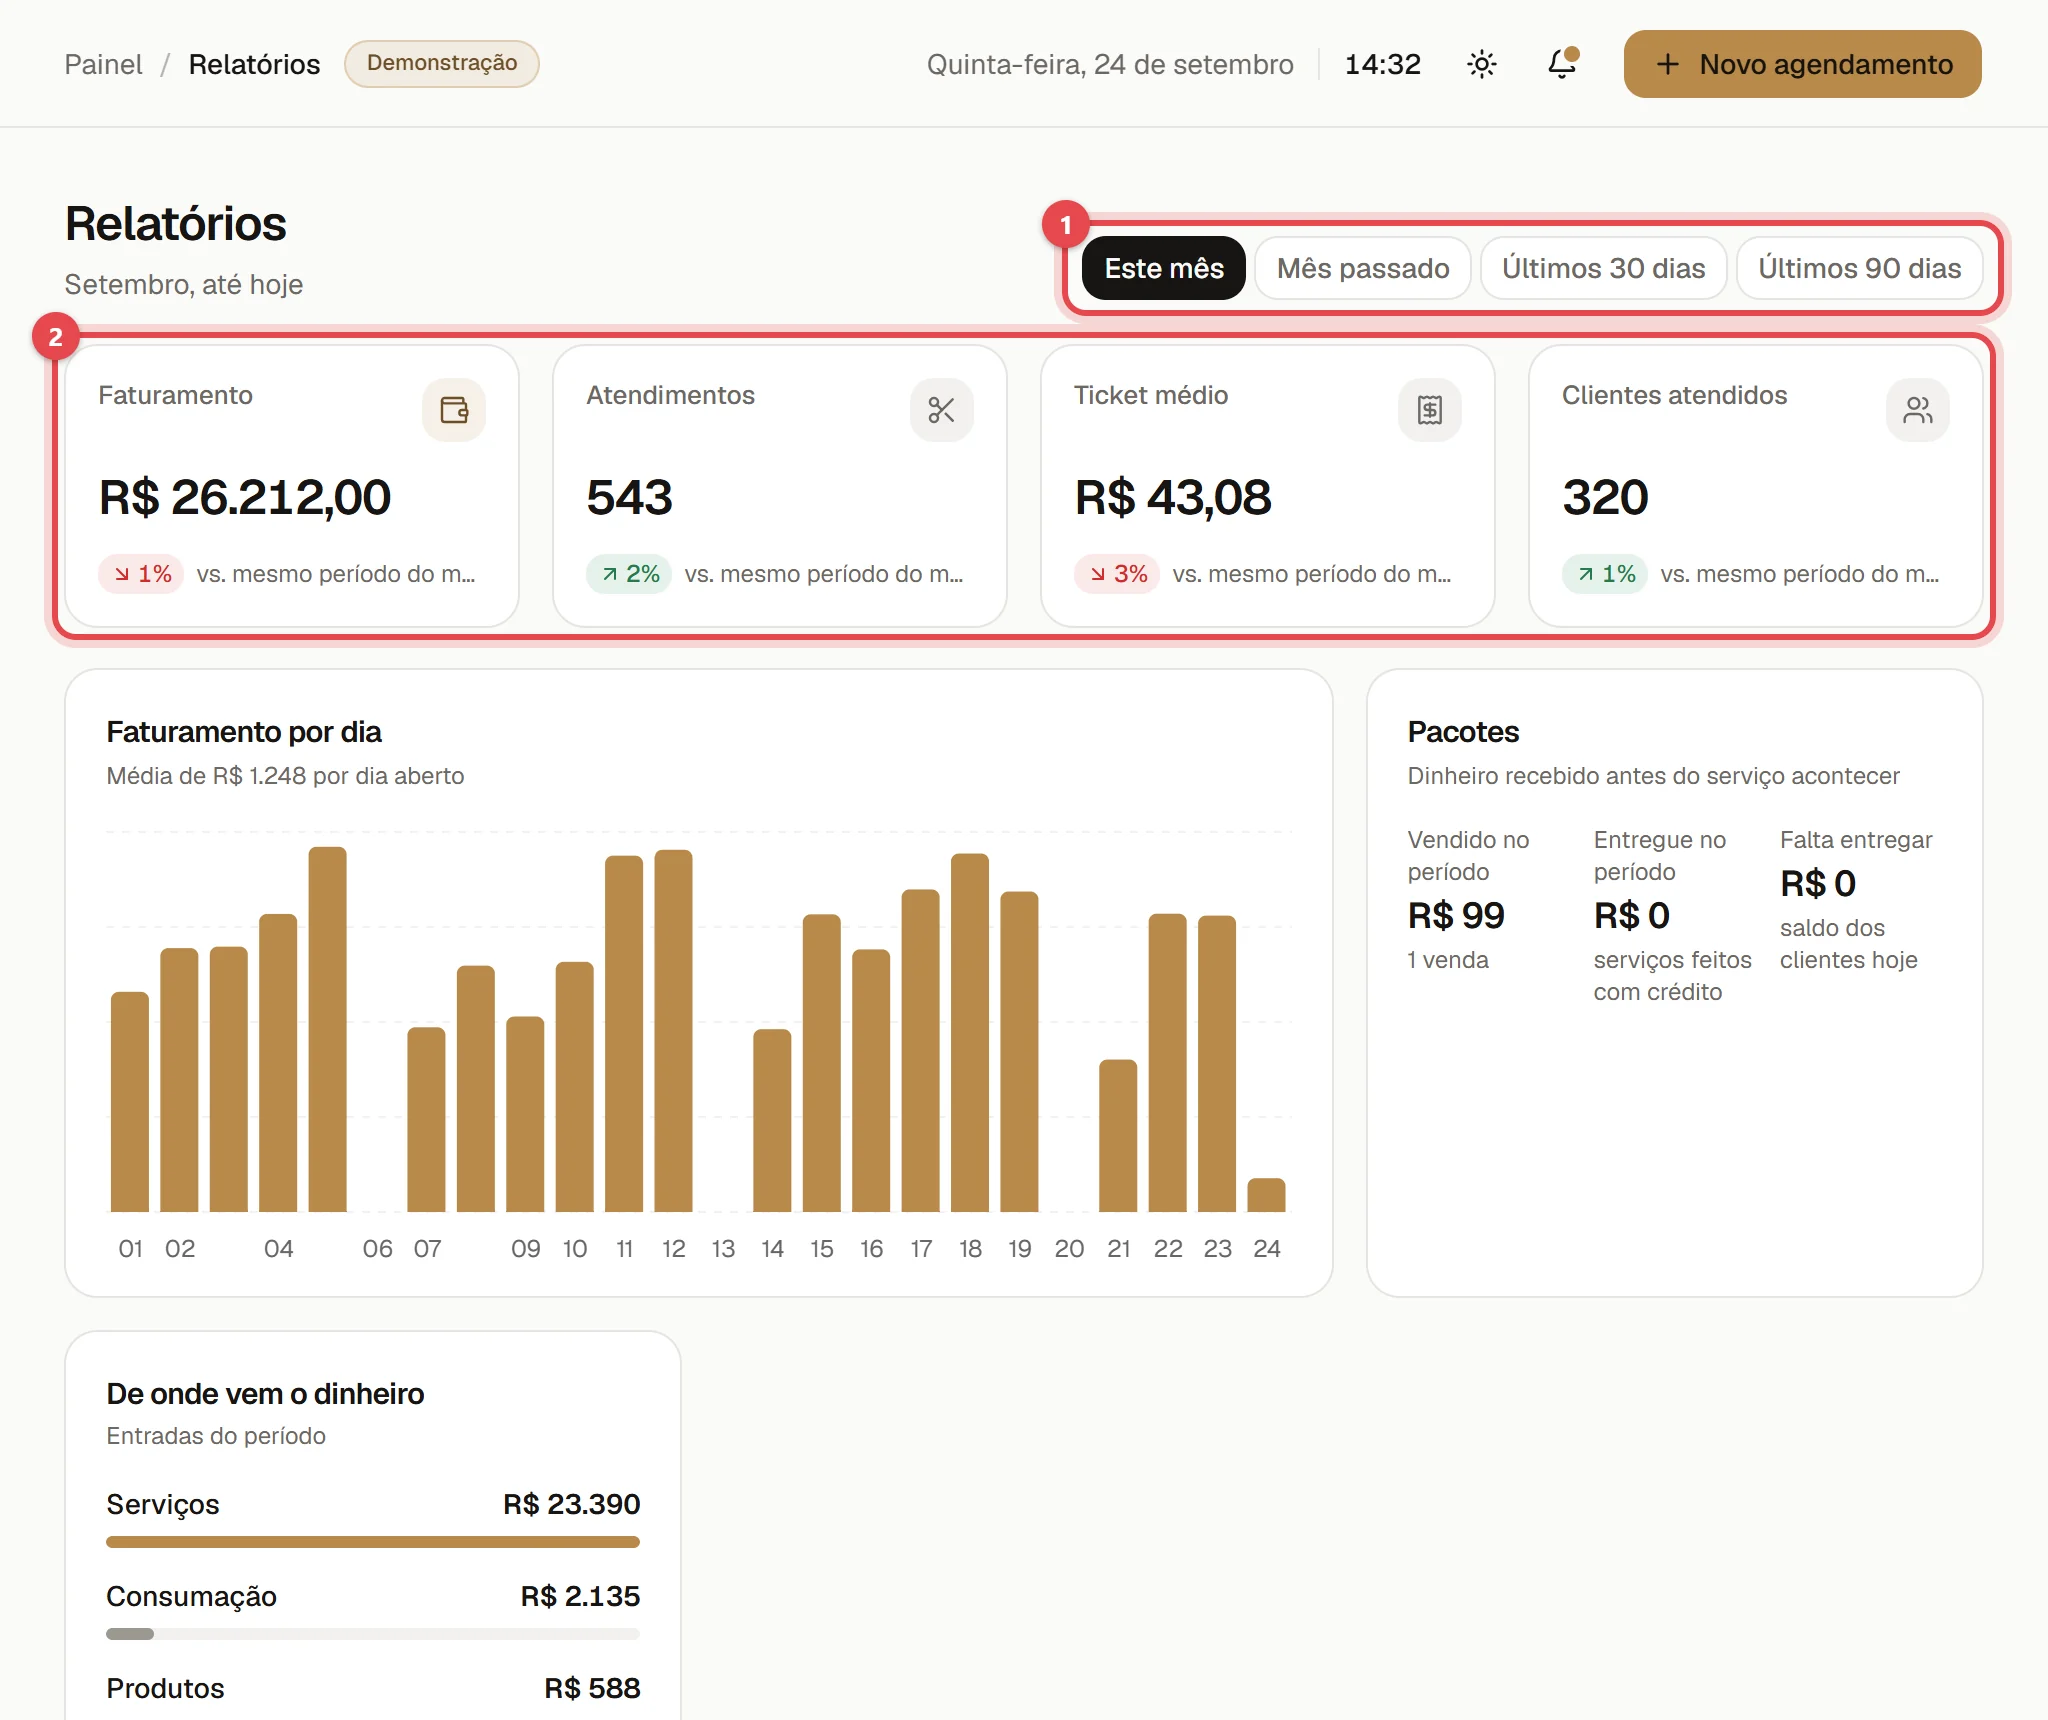Click 'Média de R$ 1.248 por dia aberto'

pyautogui.click(x=285, y=776)
